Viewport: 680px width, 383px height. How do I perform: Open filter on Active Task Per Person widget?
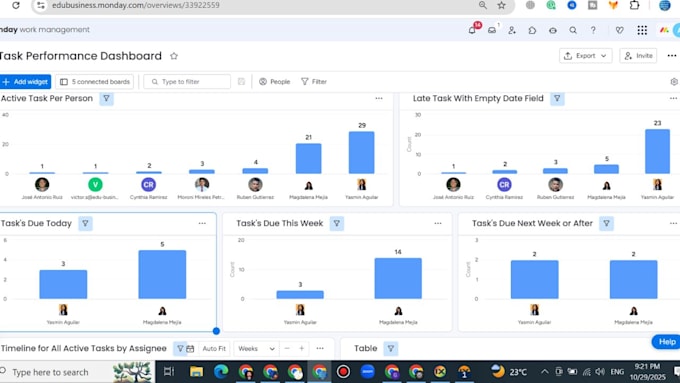(106, 98)
